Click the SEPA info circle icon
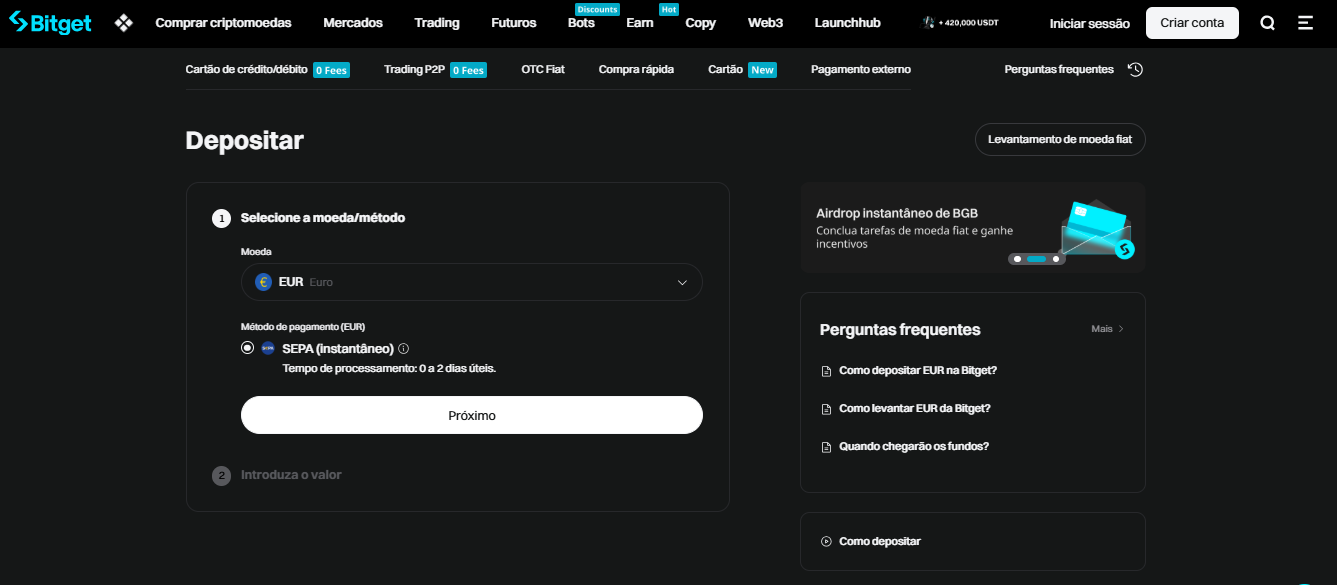Image resolution: width=1337 pixels, height=585 pixels. (x=404, y=349)
